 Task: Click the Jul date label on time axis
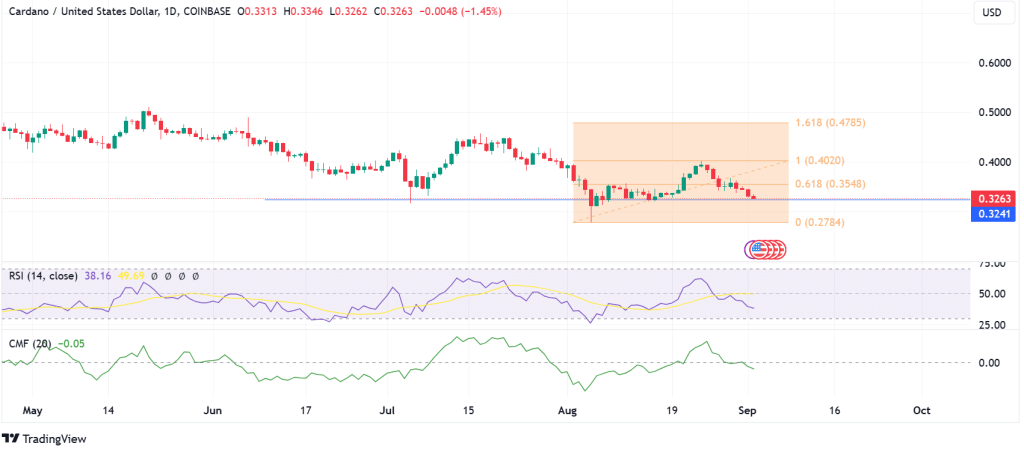[x=387, y=411]
